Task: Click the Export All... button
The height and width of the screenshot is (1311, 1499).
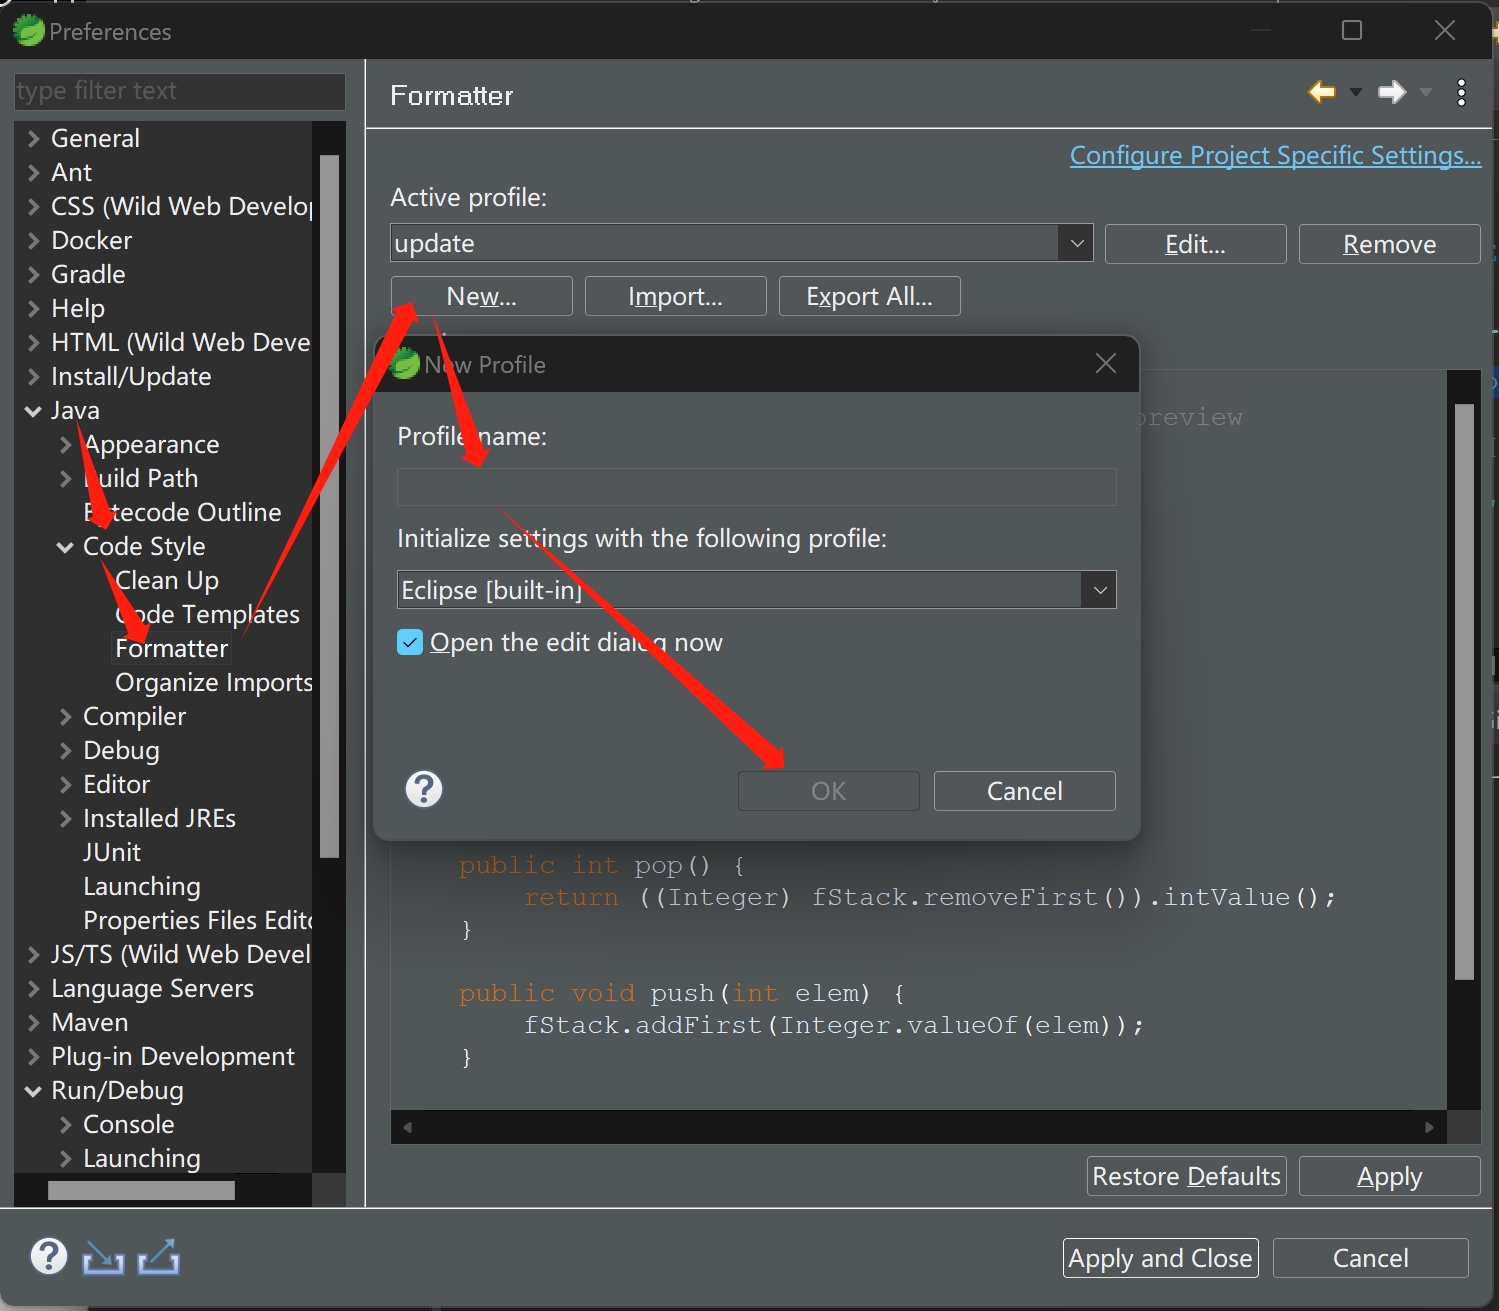Action: pos(869,296)
